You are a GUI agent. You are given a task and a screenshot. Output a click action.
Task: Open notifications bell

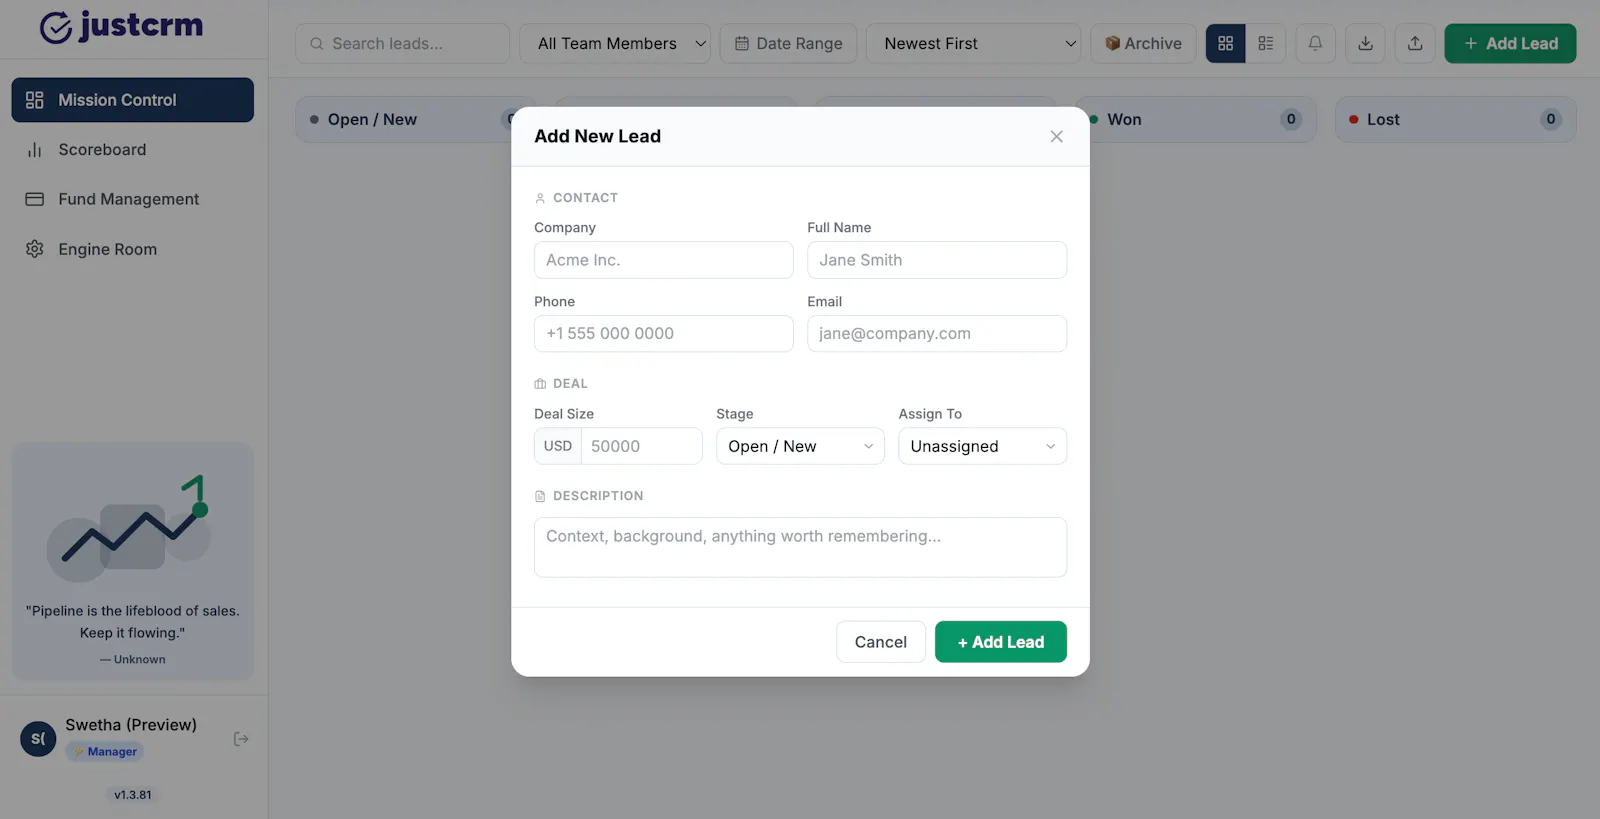[1315, 44]
